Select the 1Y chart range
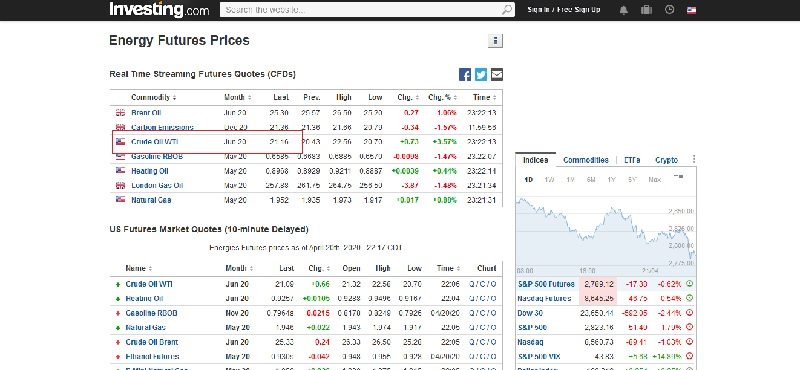 pos(611,180)
